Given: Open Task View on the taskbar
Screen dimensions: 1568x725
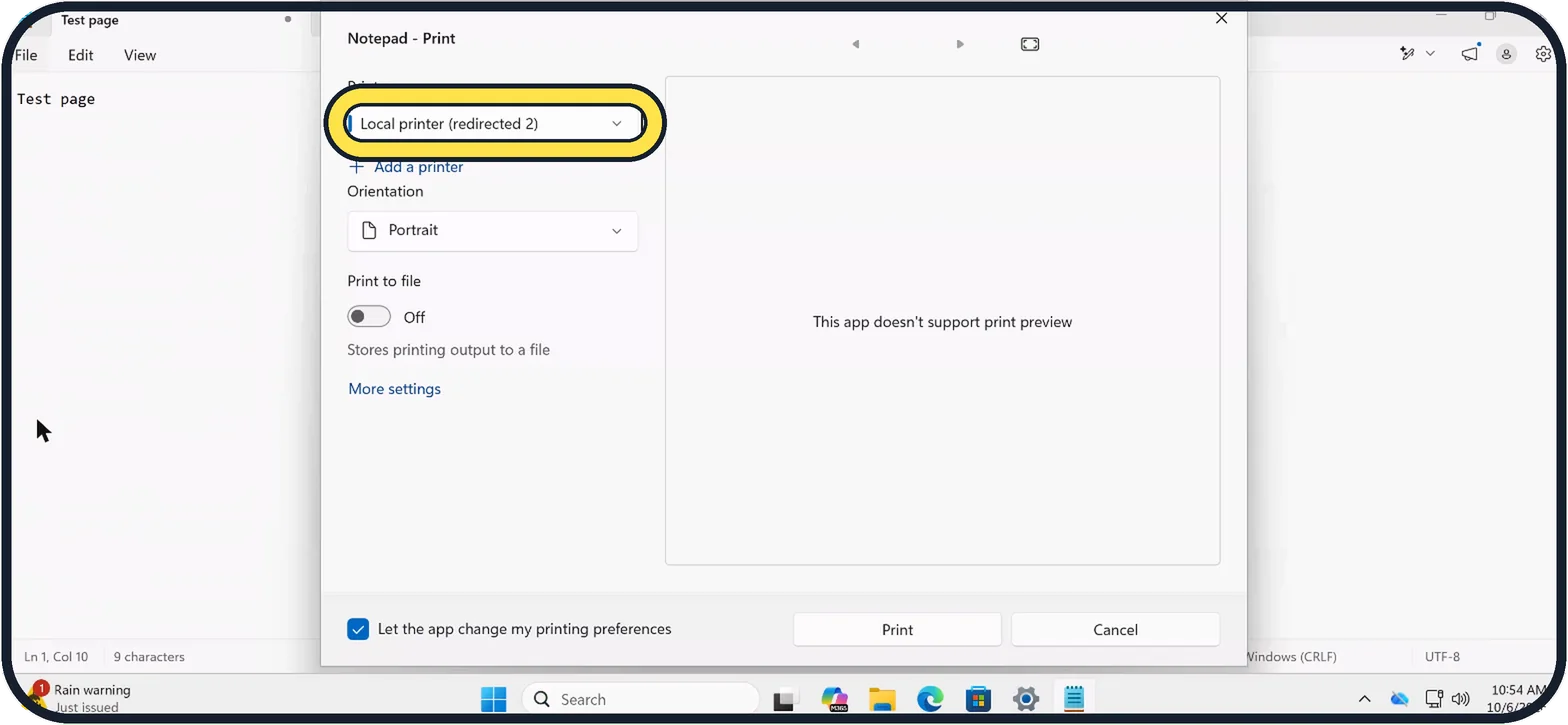Looking at the screenshot, I should [785, 699].
